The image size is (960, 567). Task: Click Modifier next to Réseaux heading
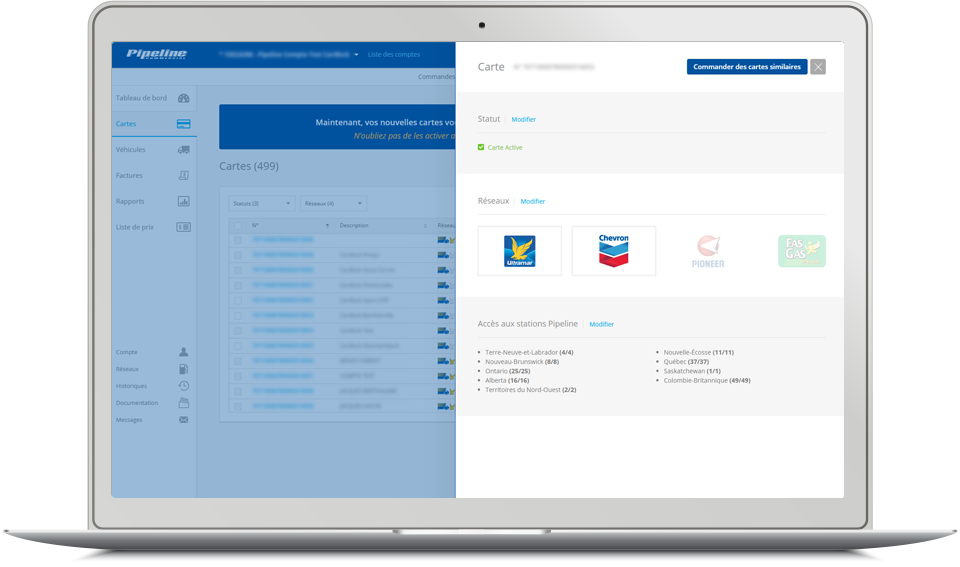[x=533, y=201]
